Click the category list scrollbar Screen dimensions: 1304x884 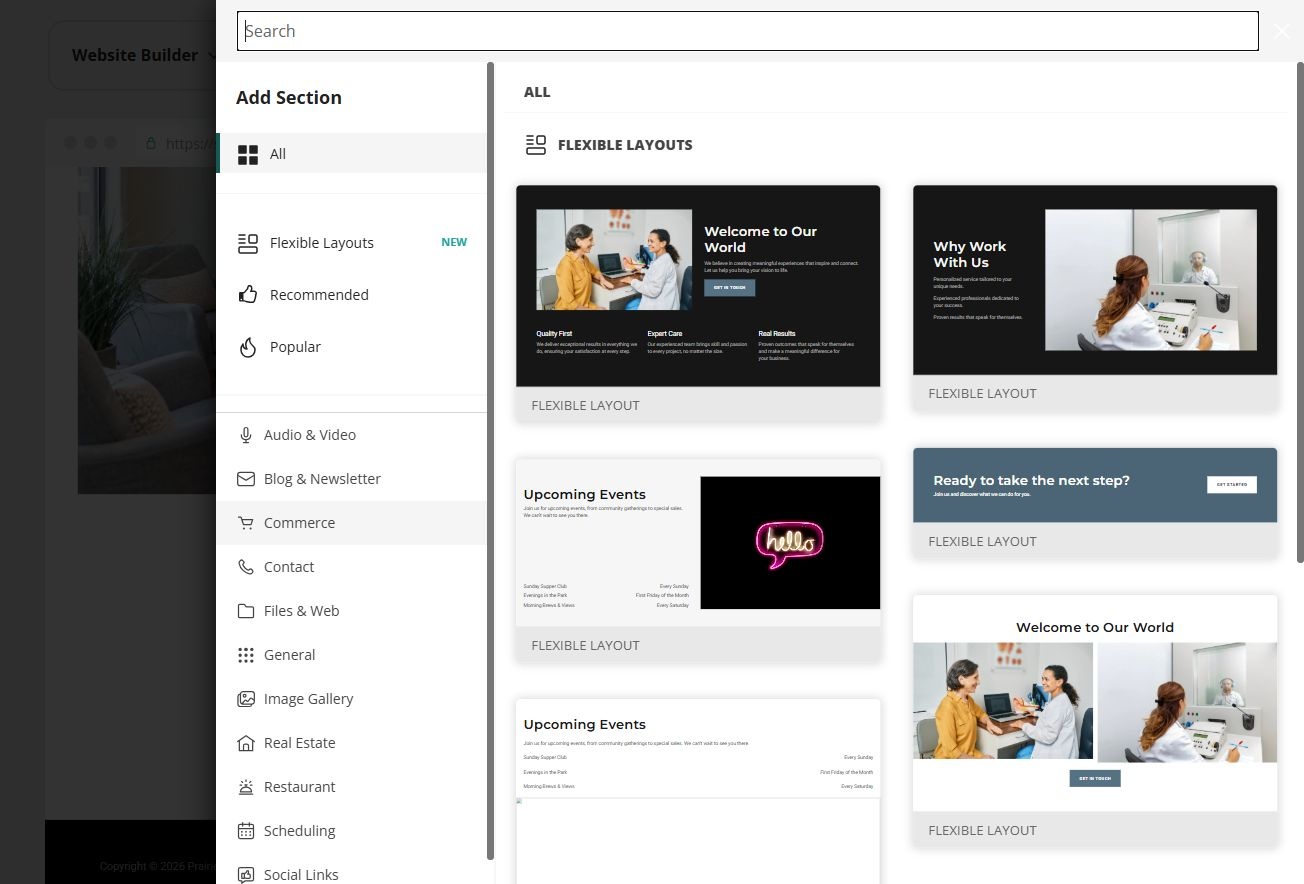pyautogui.click(x=490, y=460)
